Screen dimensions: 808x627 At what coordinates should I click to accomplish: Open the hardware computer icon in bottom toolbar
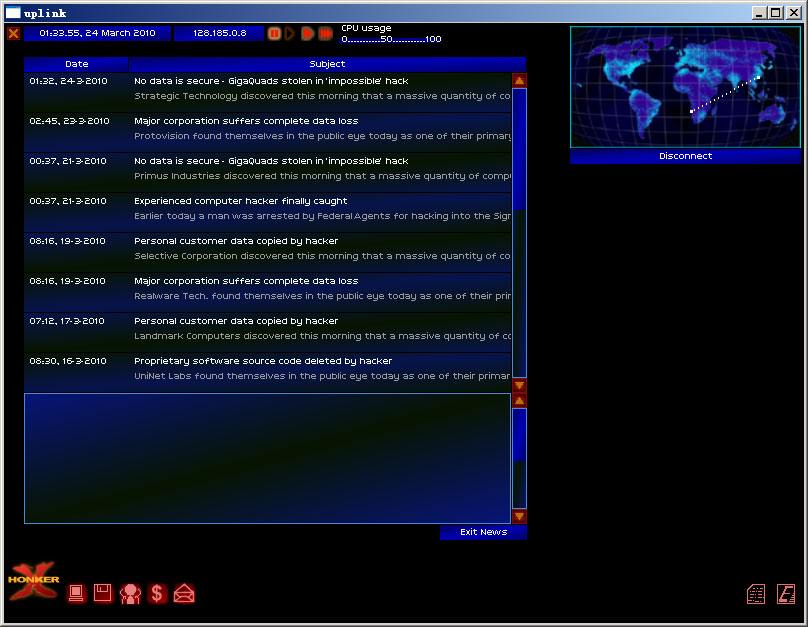[x=76, y=594]
